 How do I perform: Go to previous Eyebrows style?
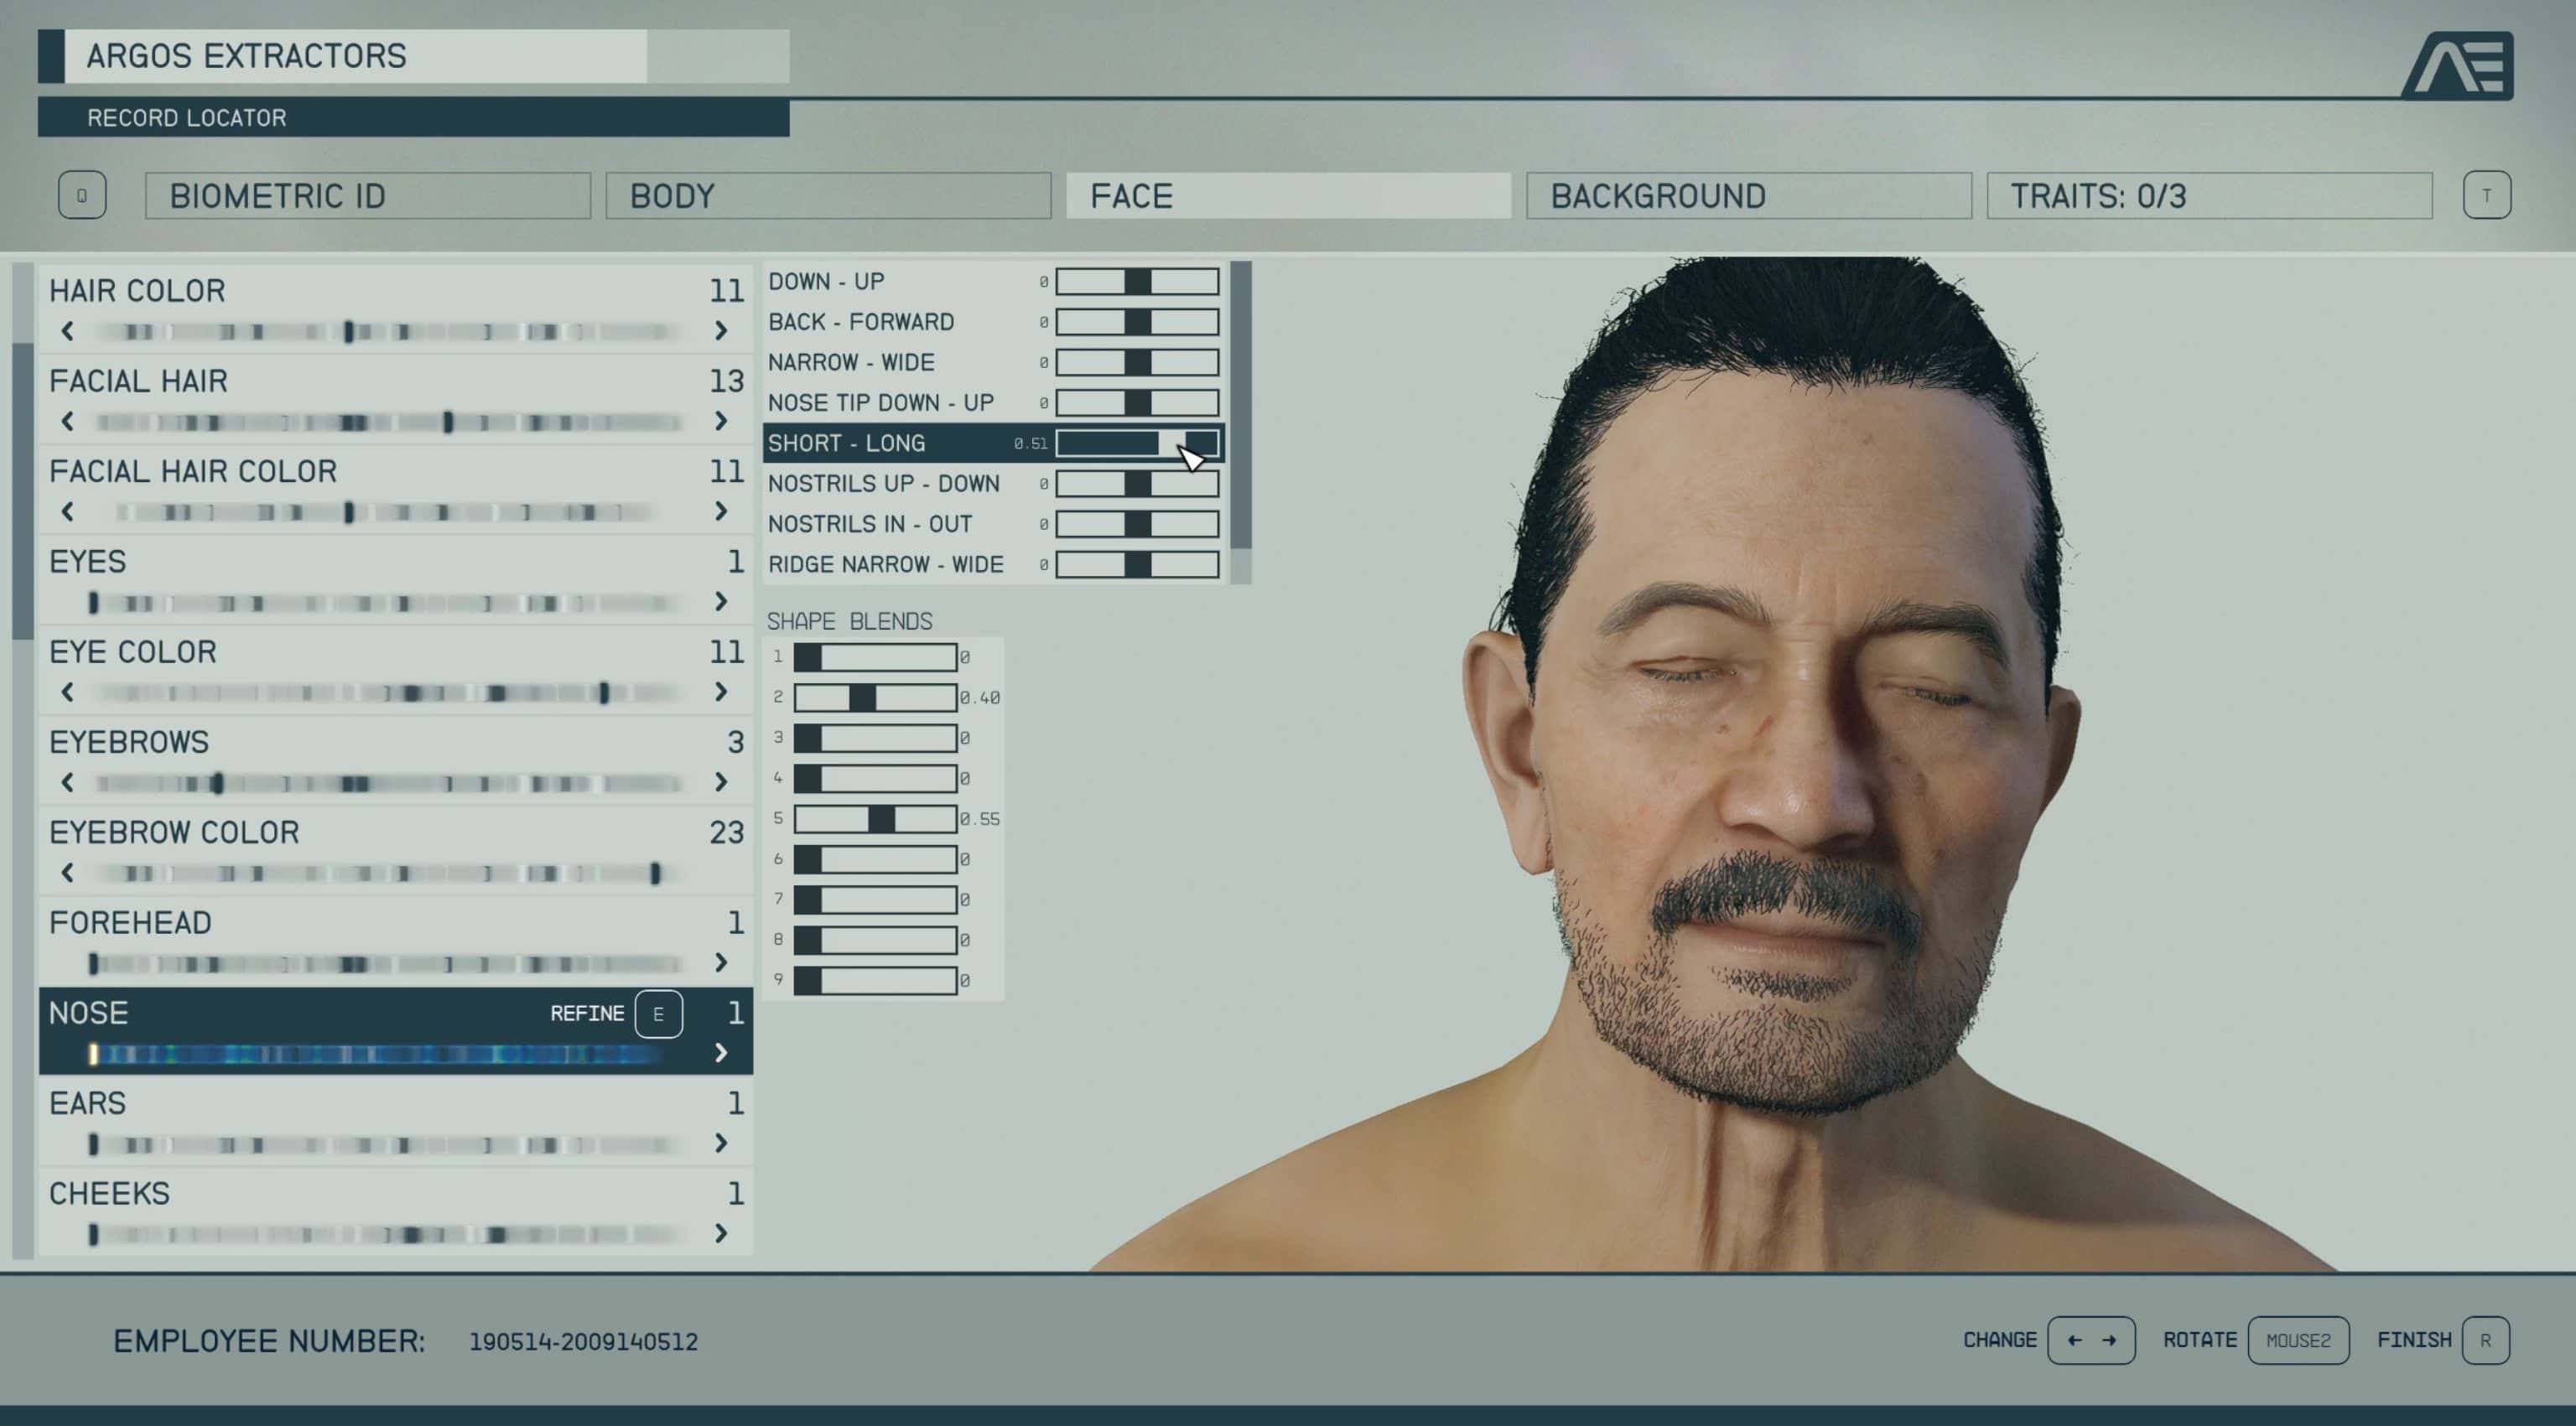(x=68, y=782)
